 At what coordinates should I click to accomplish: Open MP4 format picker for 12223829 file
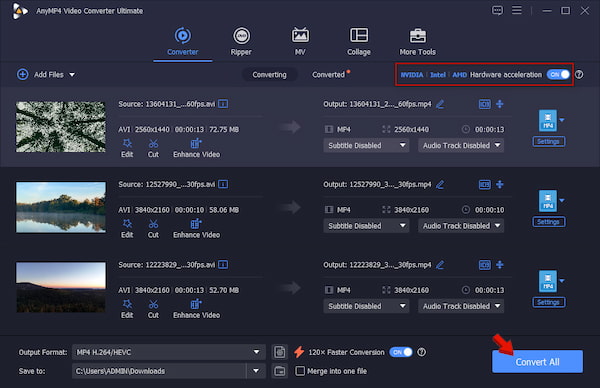click(551, 281)
